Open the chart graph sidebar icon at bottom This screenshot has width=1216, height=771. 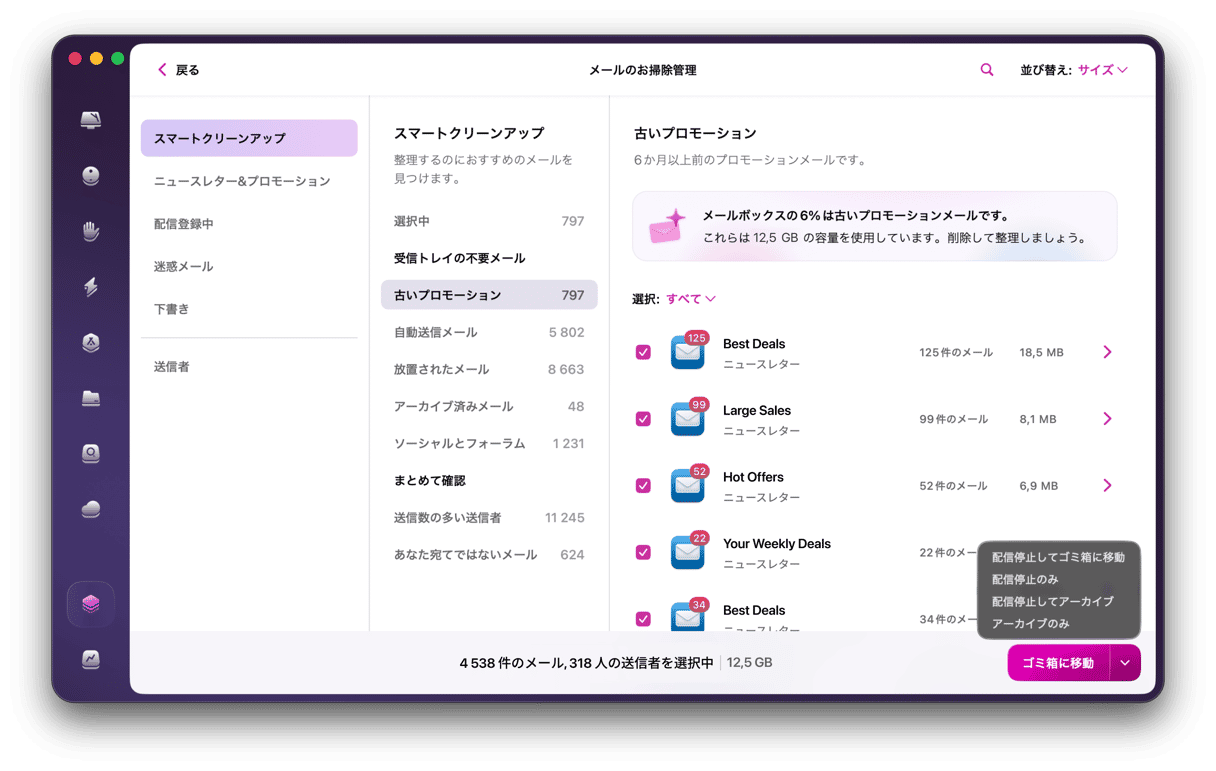91,659
